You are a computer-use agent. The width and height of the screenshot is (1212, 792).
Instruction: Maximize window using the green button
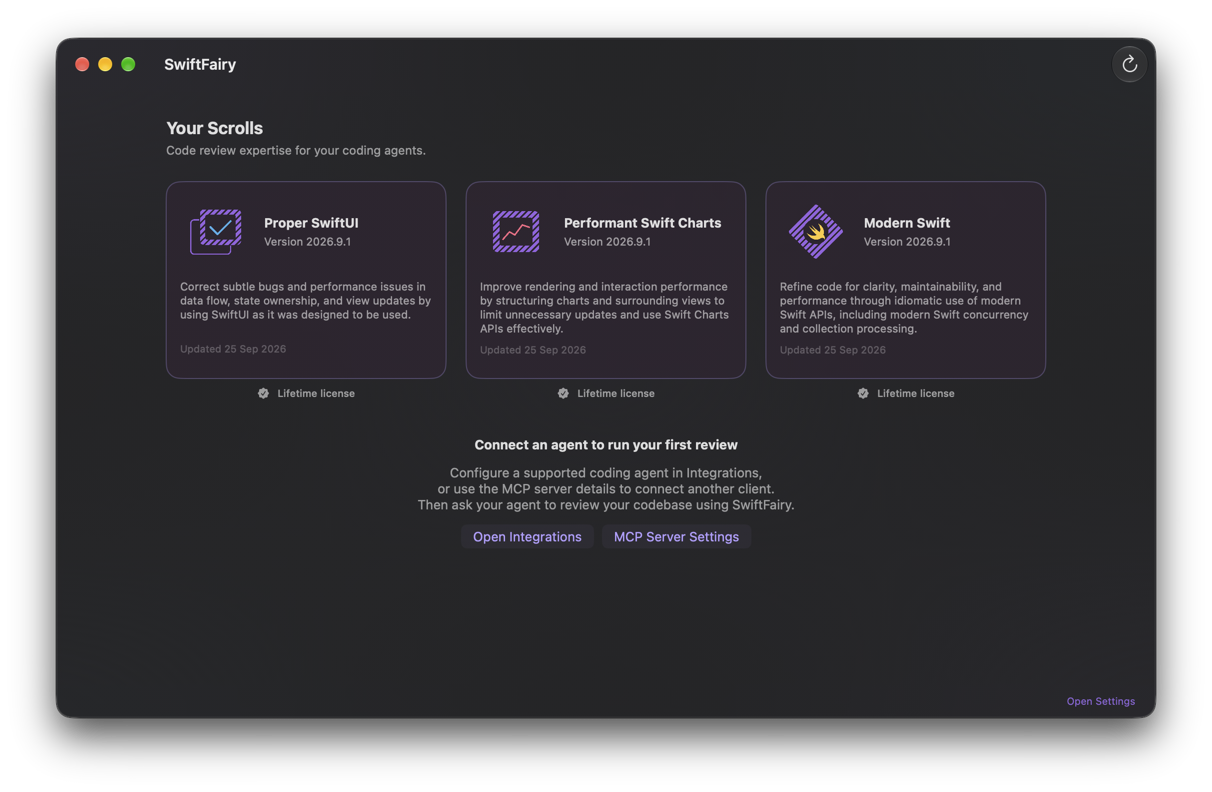pos(128,64)
